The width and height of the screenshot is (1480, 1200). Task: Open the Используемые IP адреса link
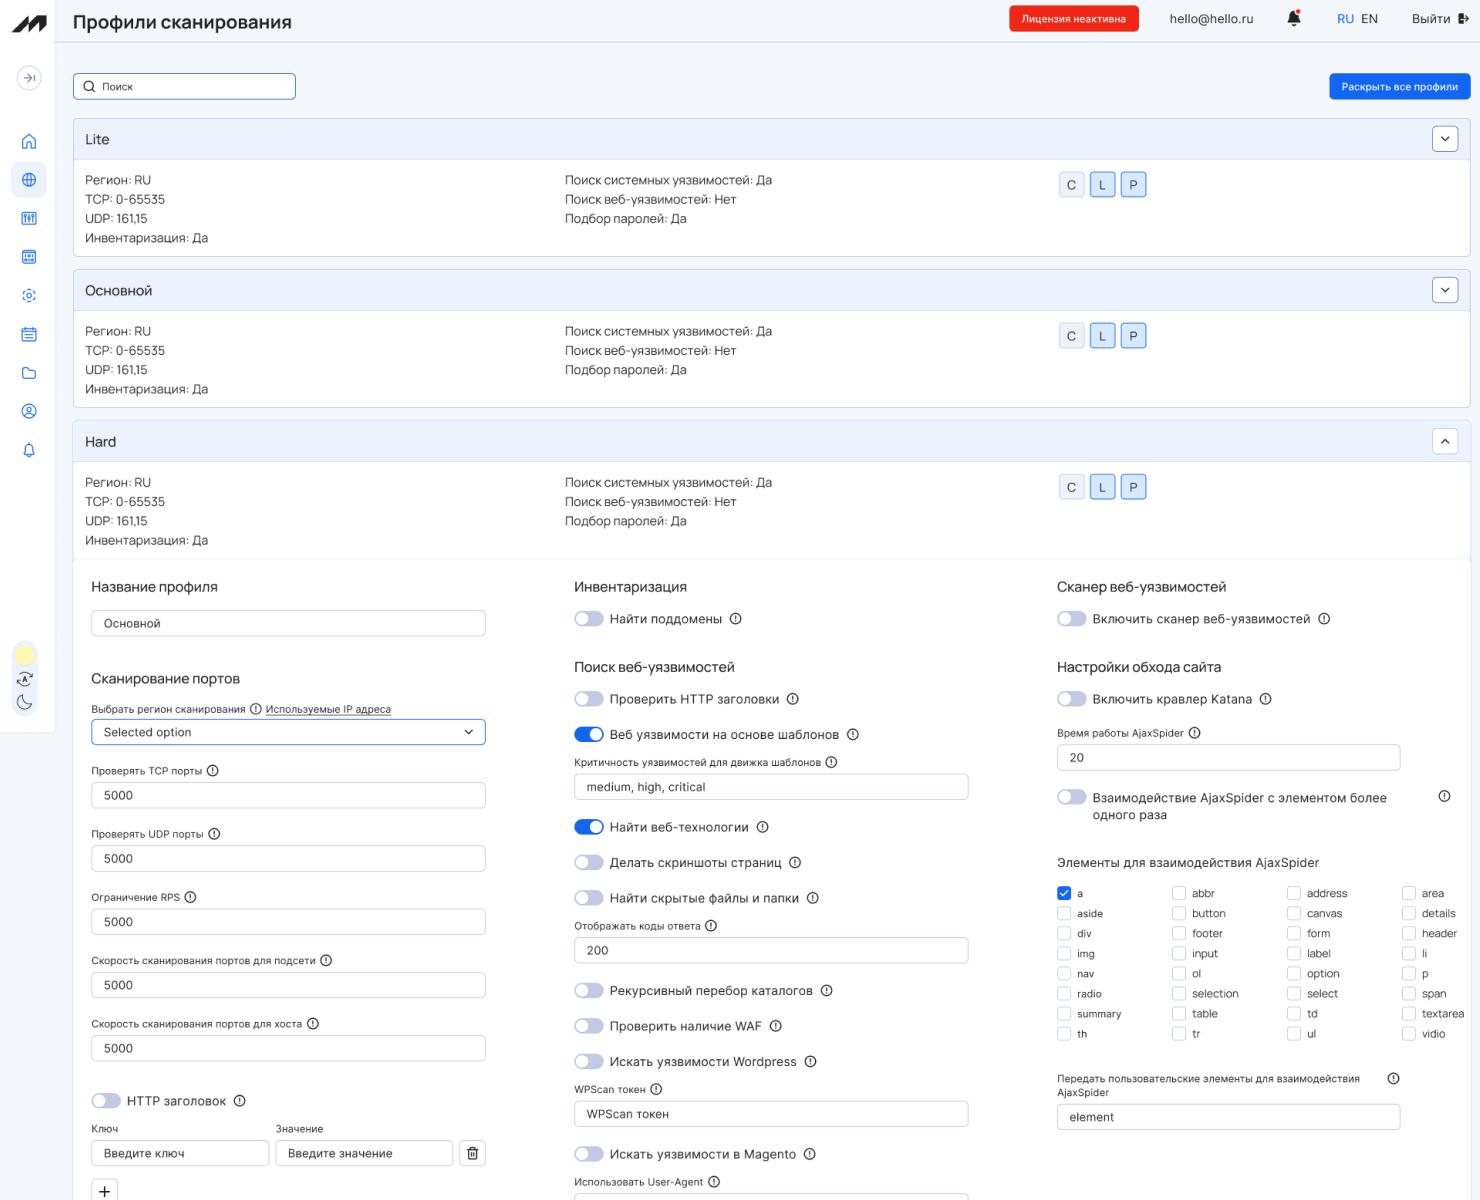[328, 709]
